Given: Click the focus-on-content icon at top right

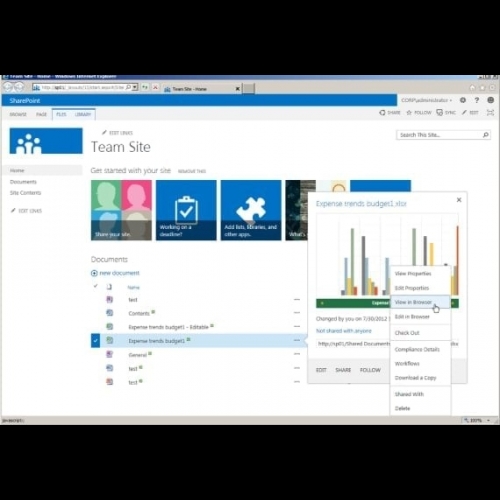Looking at the screenshot, I should pos(490,113).
